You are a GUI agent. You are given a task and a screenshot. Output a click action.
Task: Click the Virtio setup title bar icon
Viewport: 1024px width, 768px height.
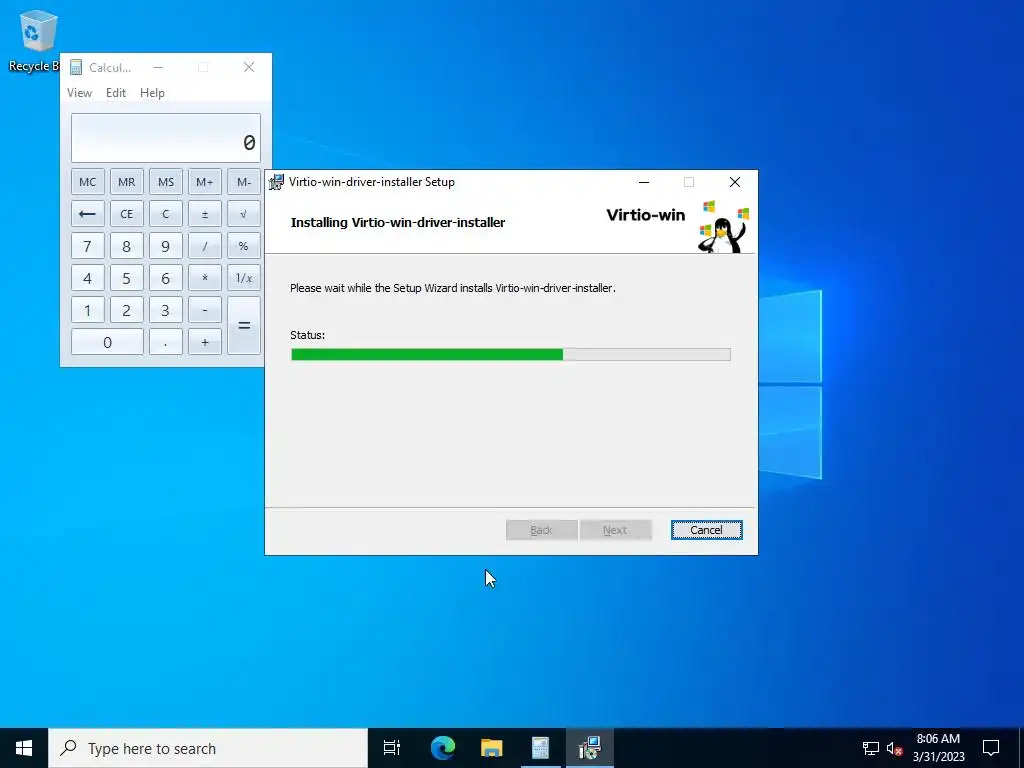(x=276, y=182)
